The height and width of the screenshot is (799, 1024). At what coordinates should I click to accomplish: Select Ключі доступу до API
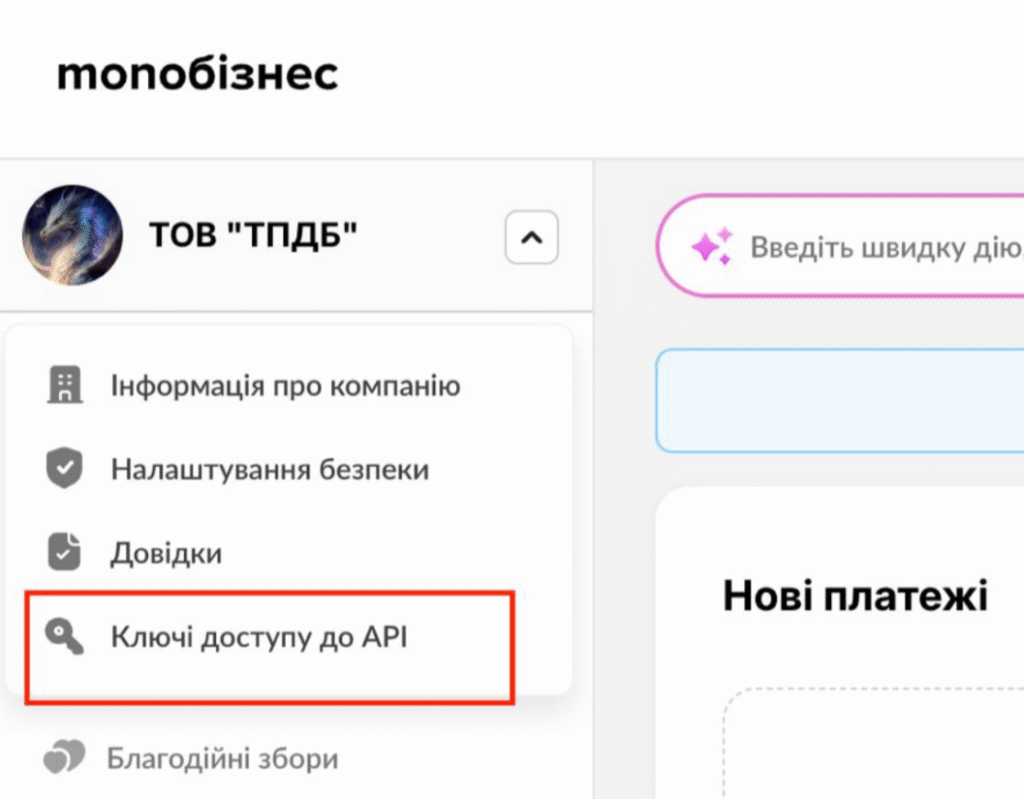pos(259,636)
